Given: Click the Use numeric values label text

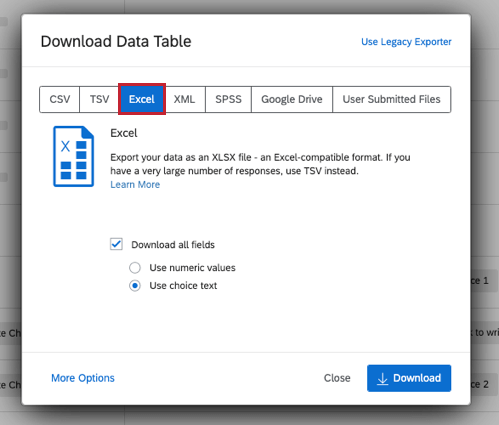Looking at the screenshot, I should point(192,268).
